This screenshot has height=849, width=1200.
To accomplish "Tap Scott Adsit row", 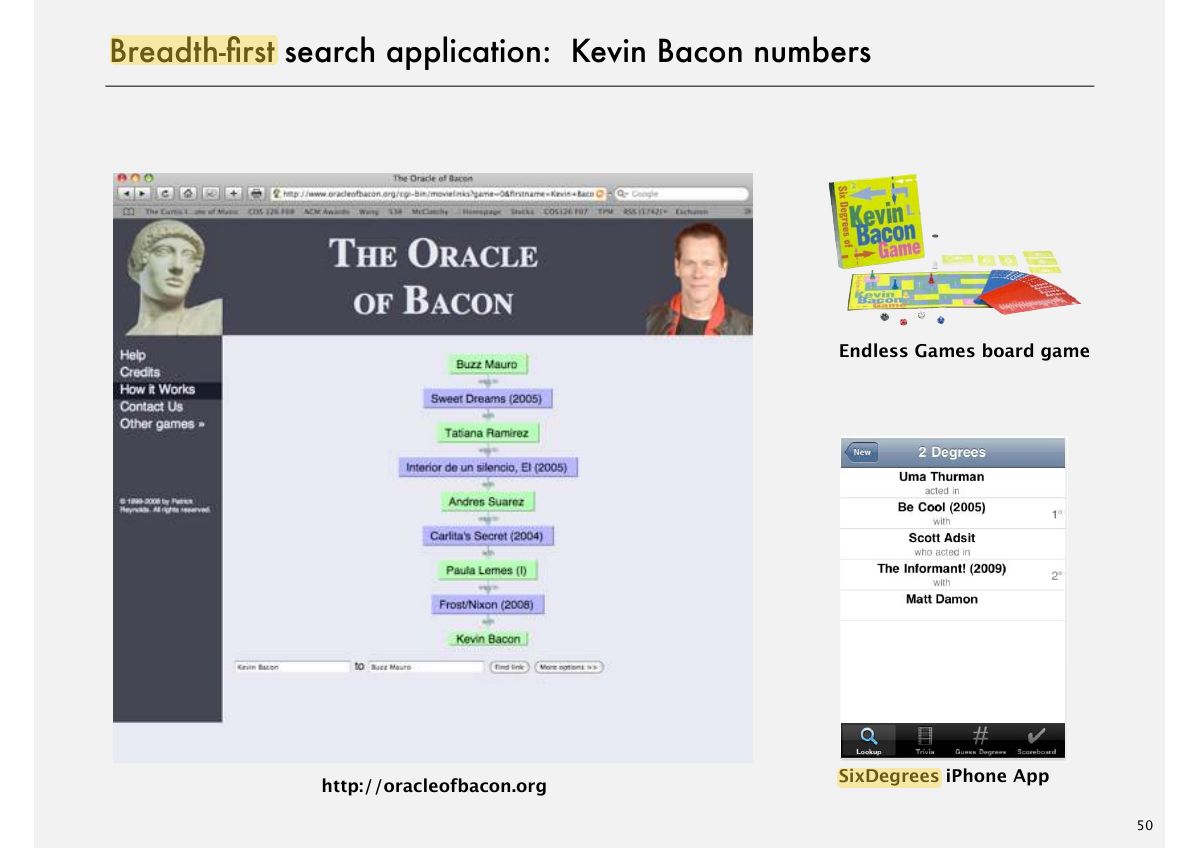I will tap(952, 543).
